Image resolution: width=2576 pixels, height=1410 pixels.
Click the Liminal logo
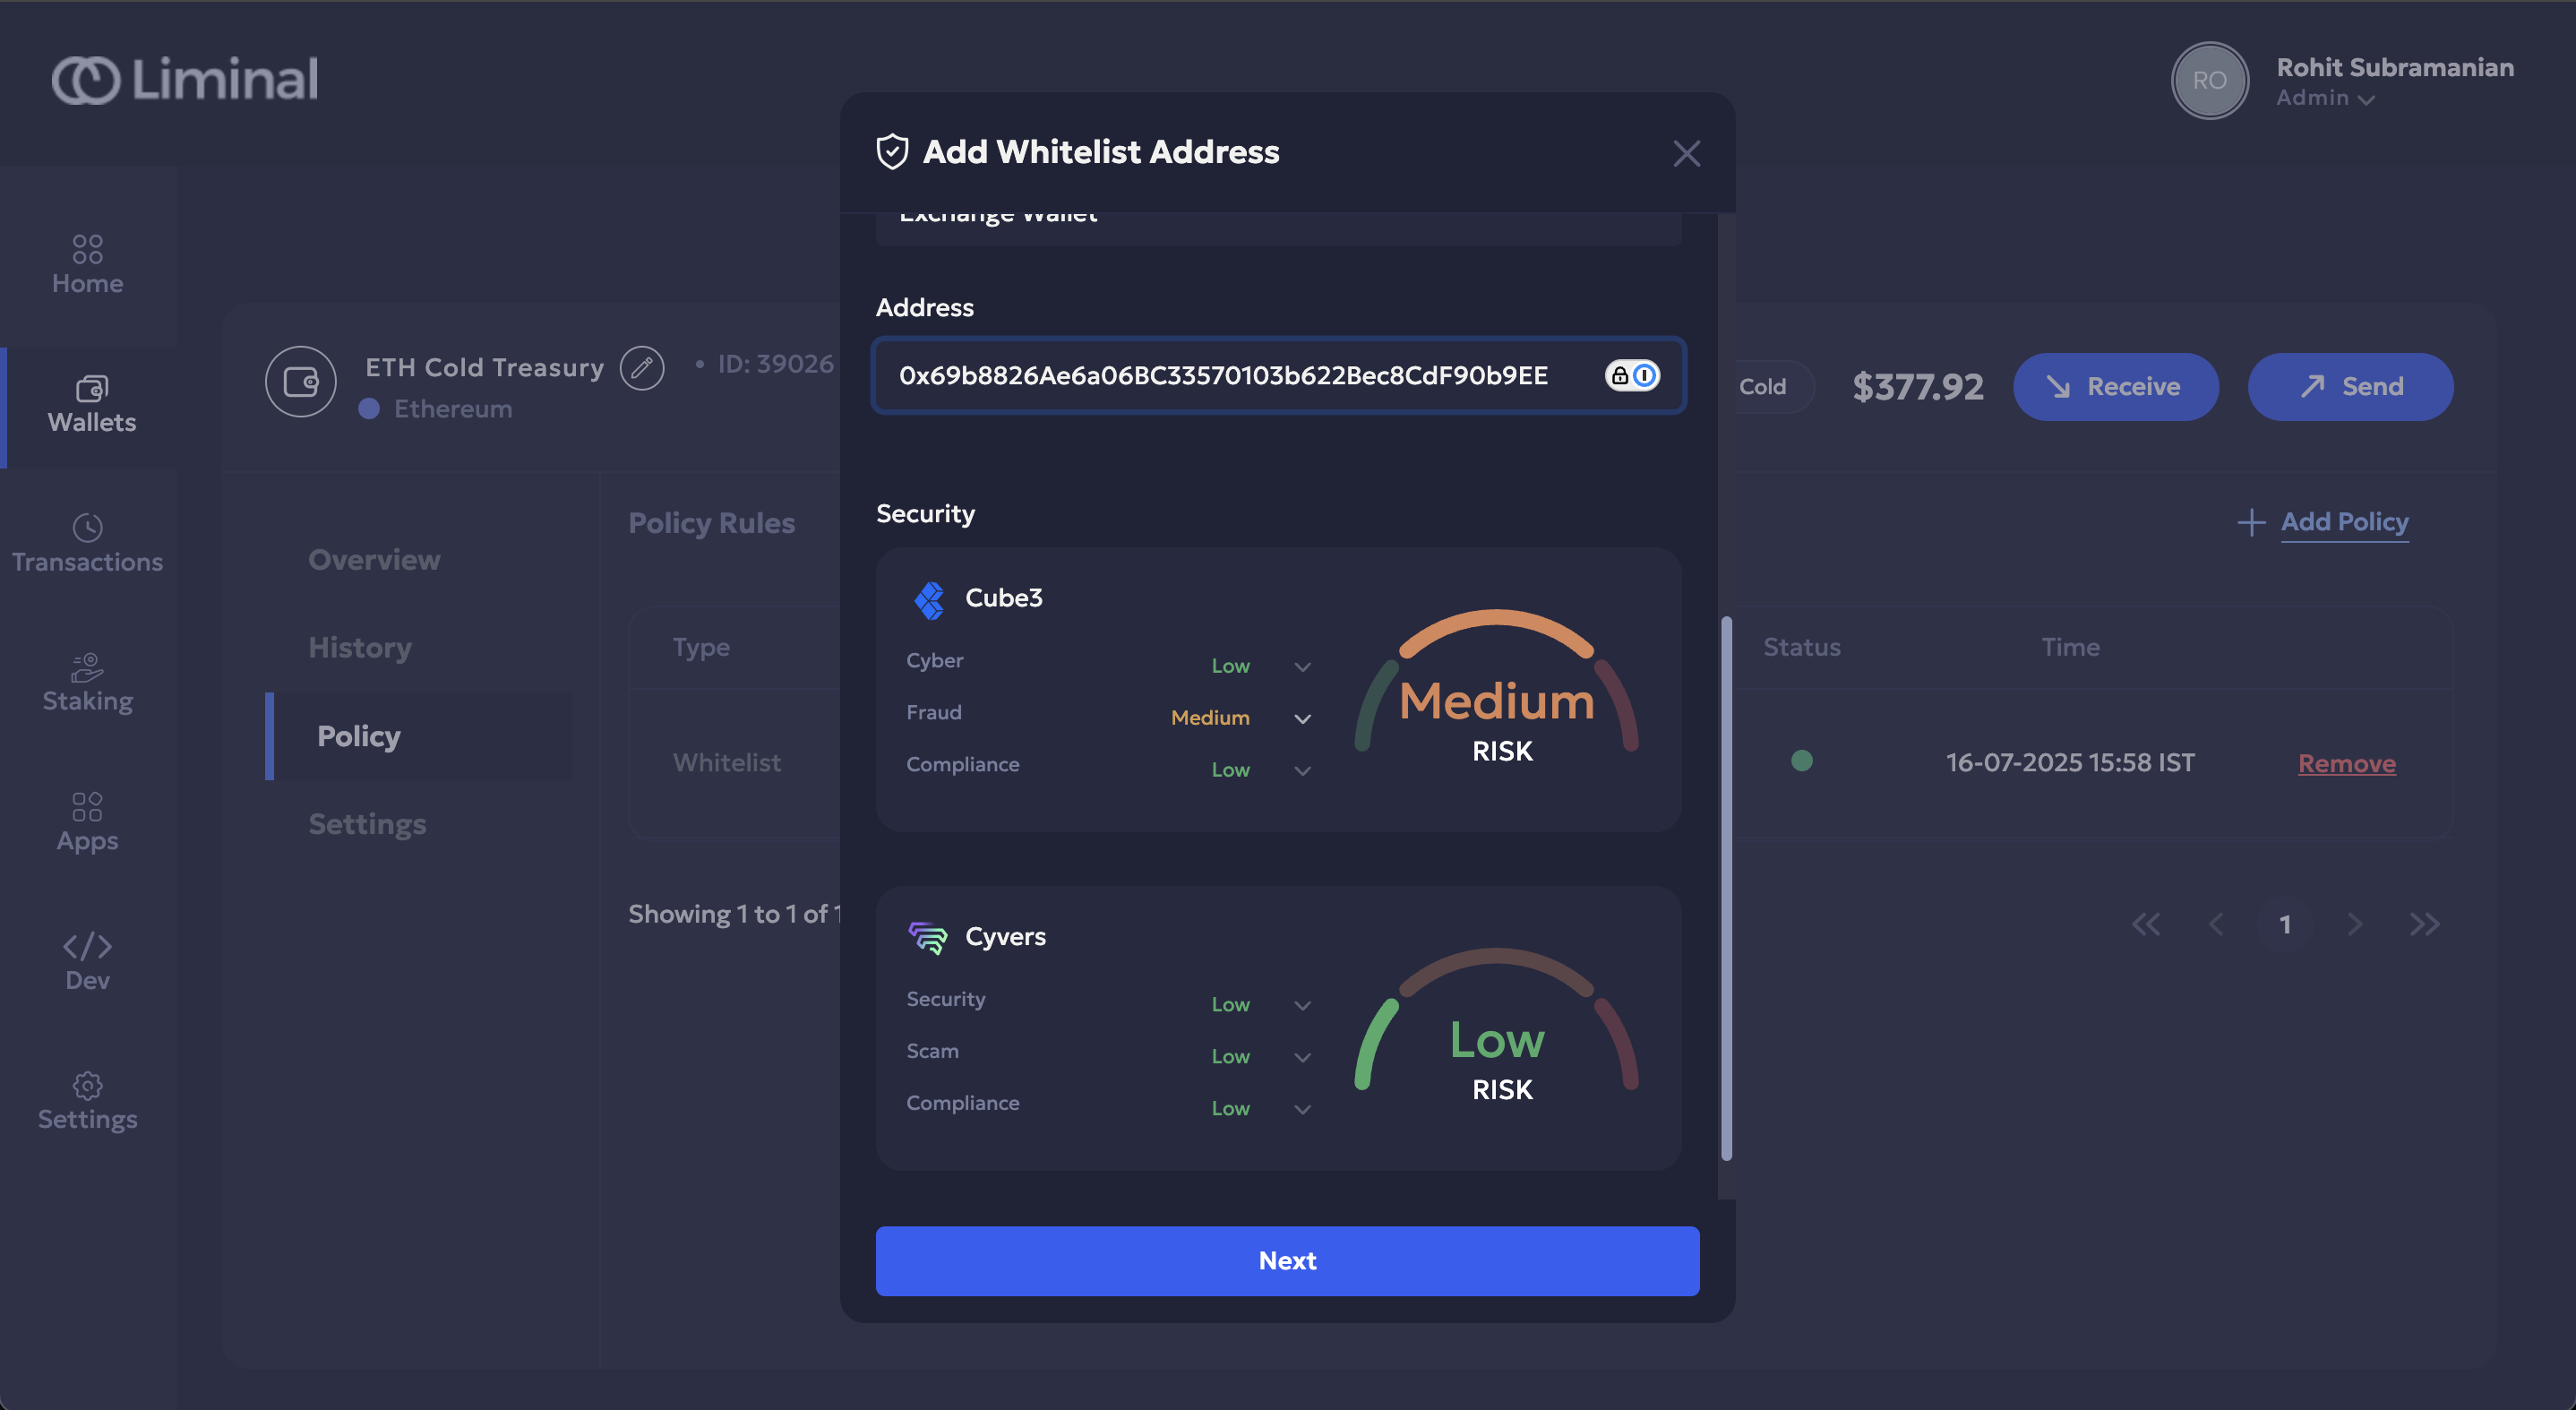pos(185,79)
